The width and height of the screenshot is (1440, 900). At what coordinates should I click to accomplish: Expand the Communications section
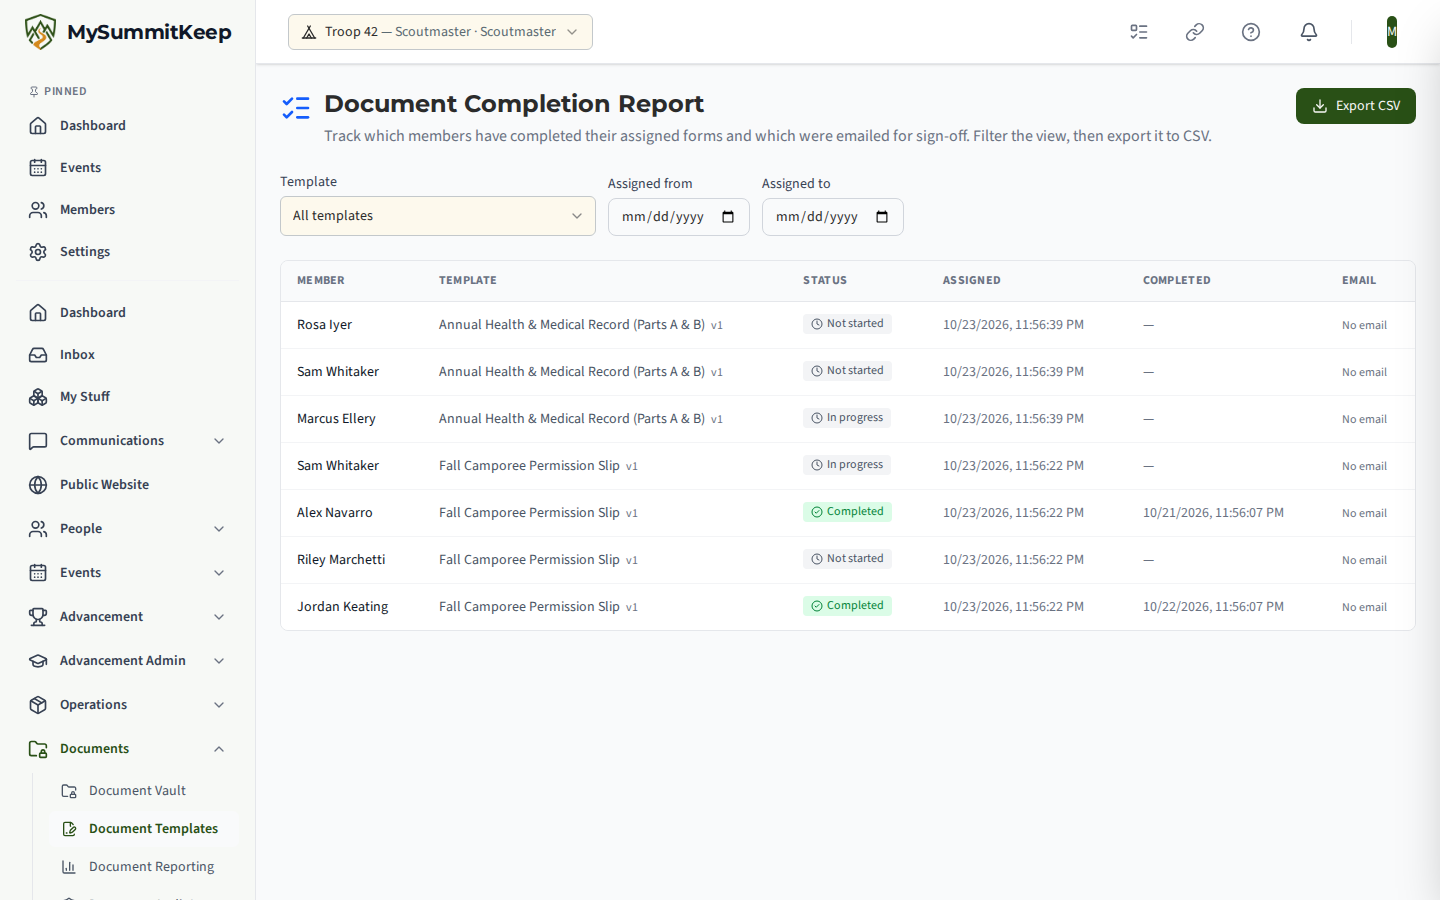coord(127,441)
